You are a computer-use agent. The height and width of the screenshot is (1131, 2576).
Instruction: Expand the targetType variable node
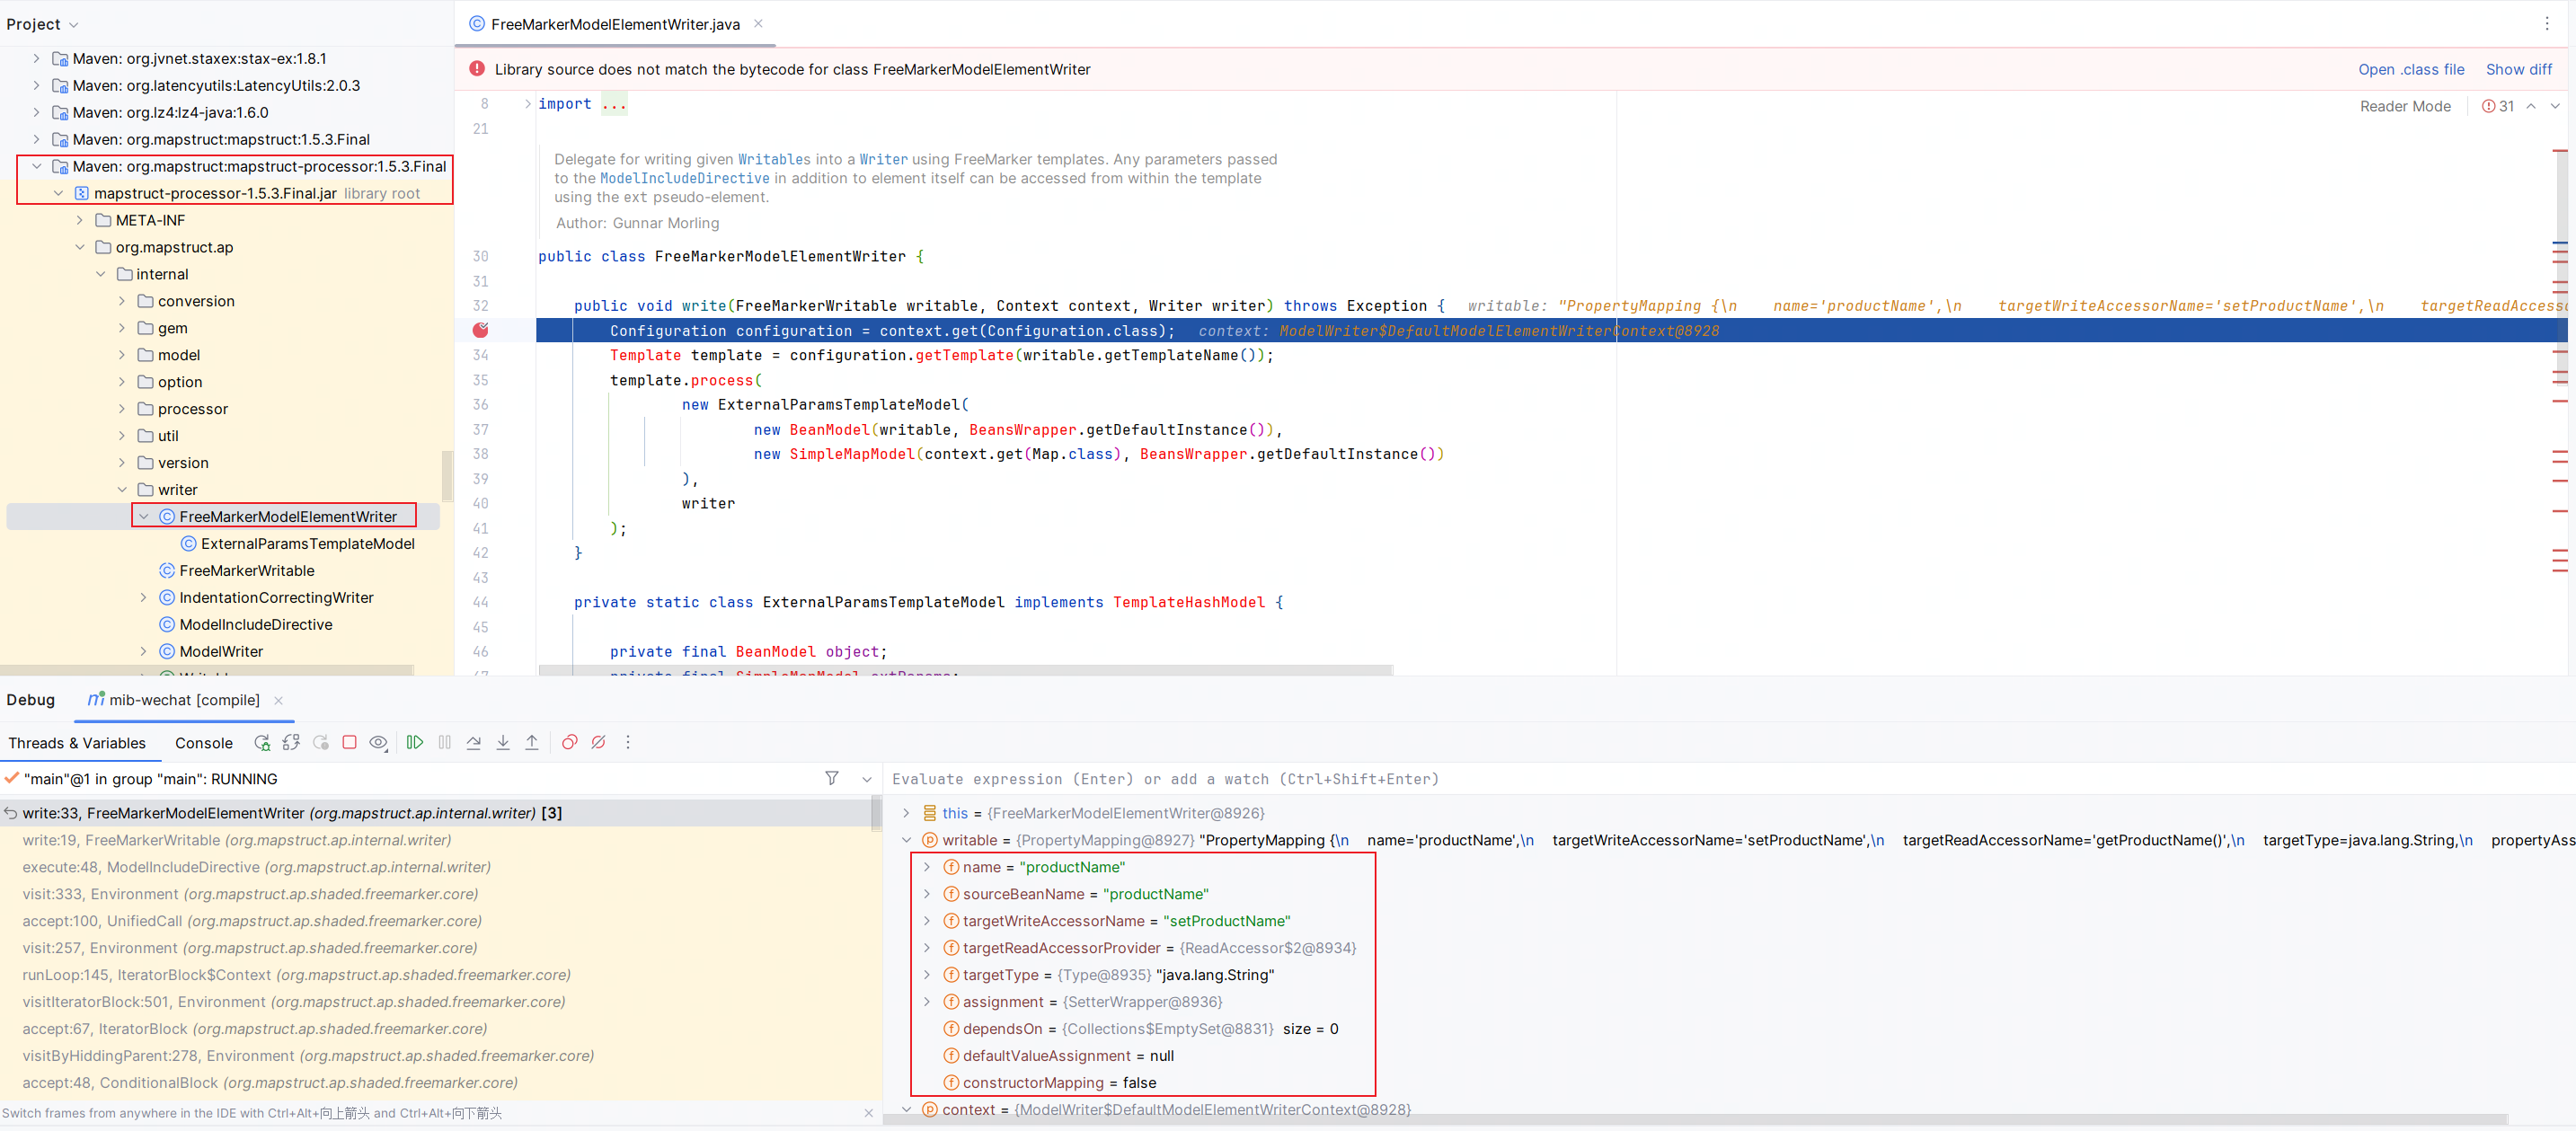click(x=927, y=975)
